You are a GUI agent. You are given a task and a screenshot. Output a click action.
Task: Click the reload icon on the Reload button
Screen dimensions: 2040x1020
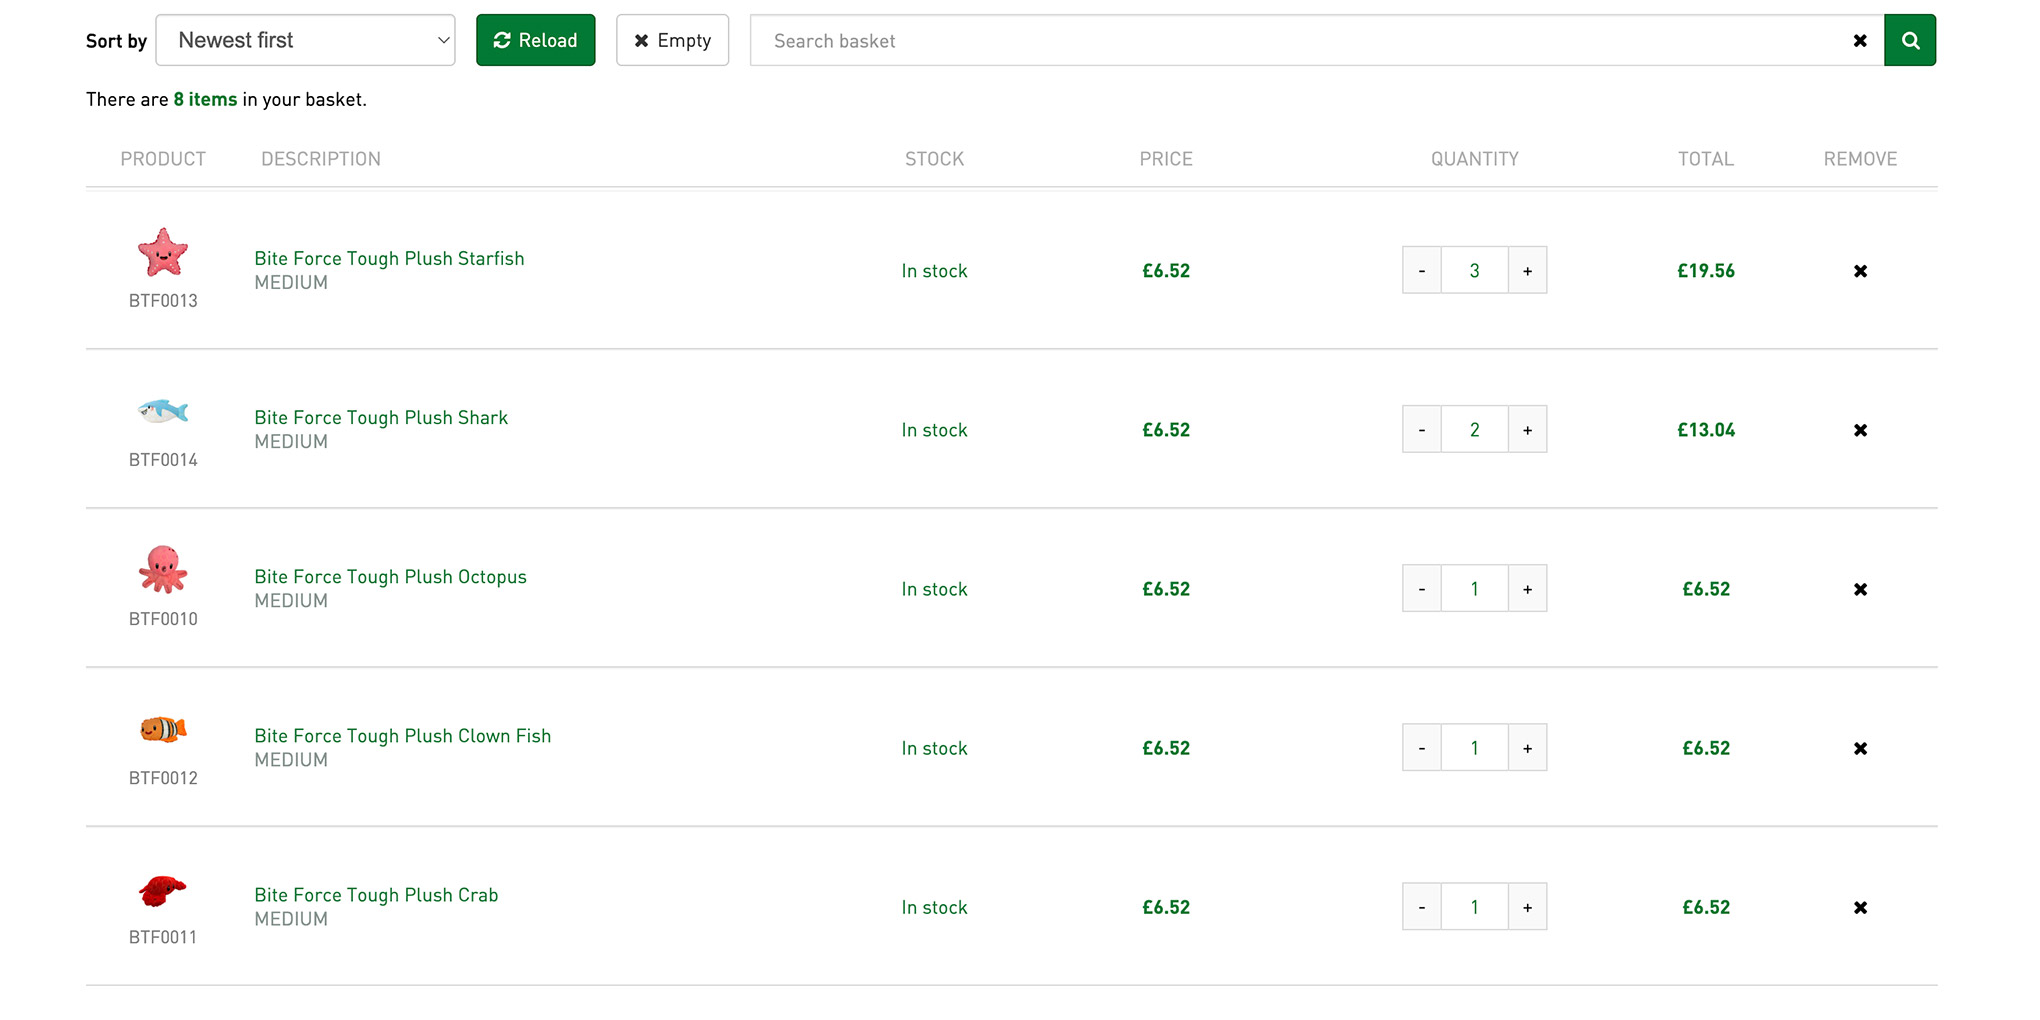click(502, 40)
